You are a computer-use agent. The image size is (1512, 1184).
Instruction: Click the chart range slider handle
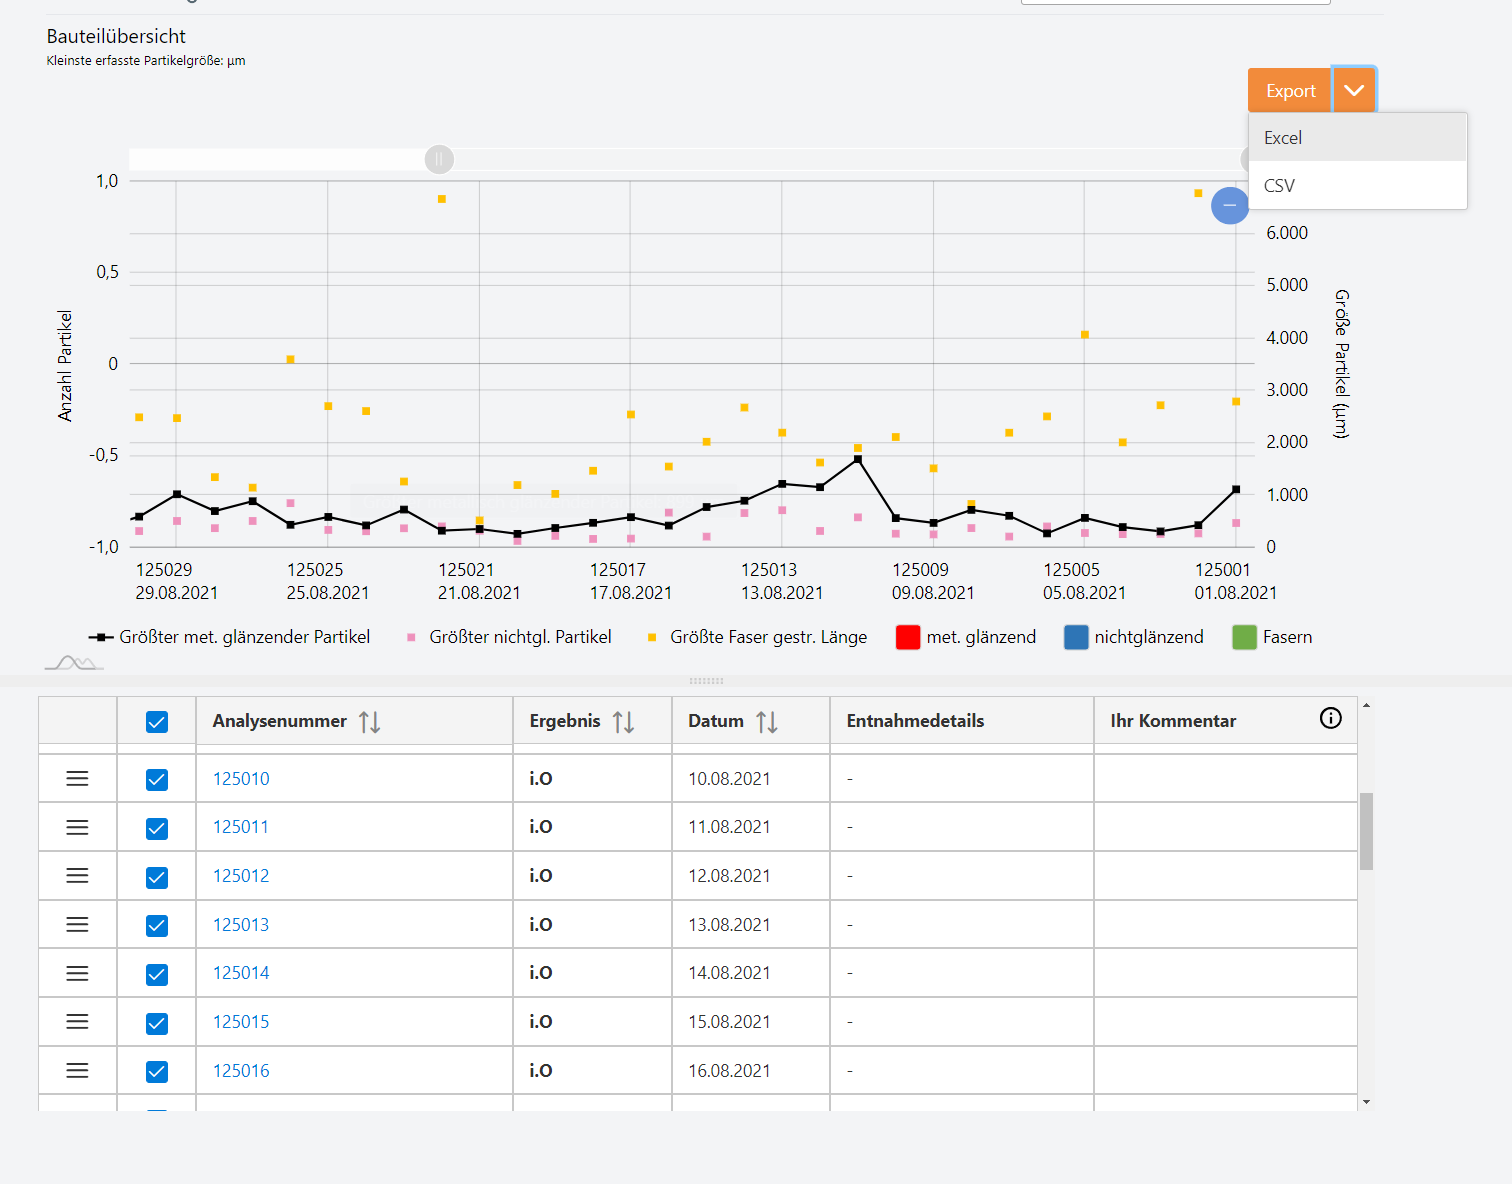pyautogui.click(x=439, y=159)
